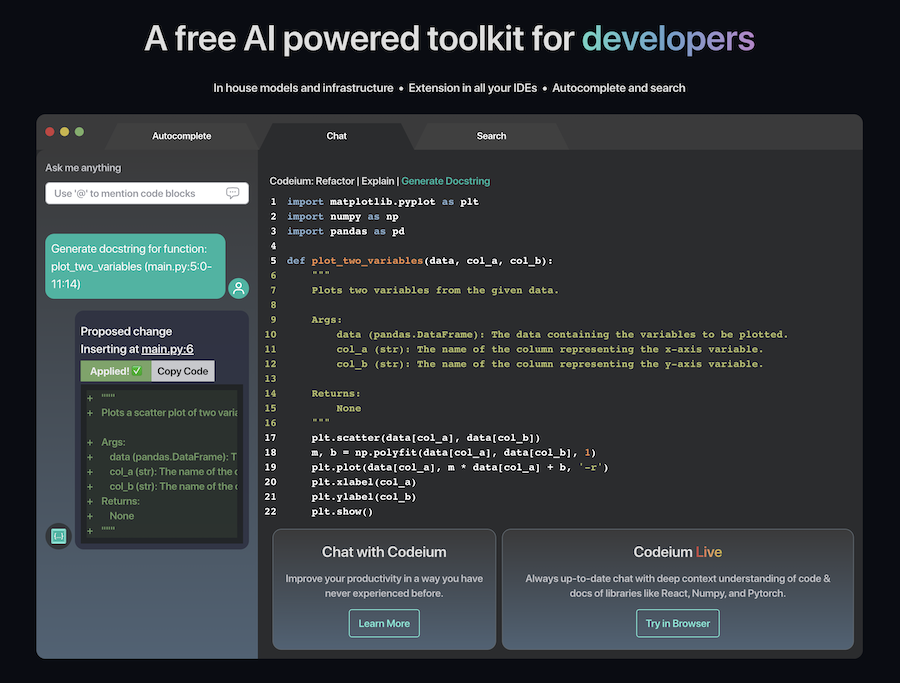Click the 'np.polyfit' line of code
The width and height of the screenshot is (900, 683).
coord(454,453)
